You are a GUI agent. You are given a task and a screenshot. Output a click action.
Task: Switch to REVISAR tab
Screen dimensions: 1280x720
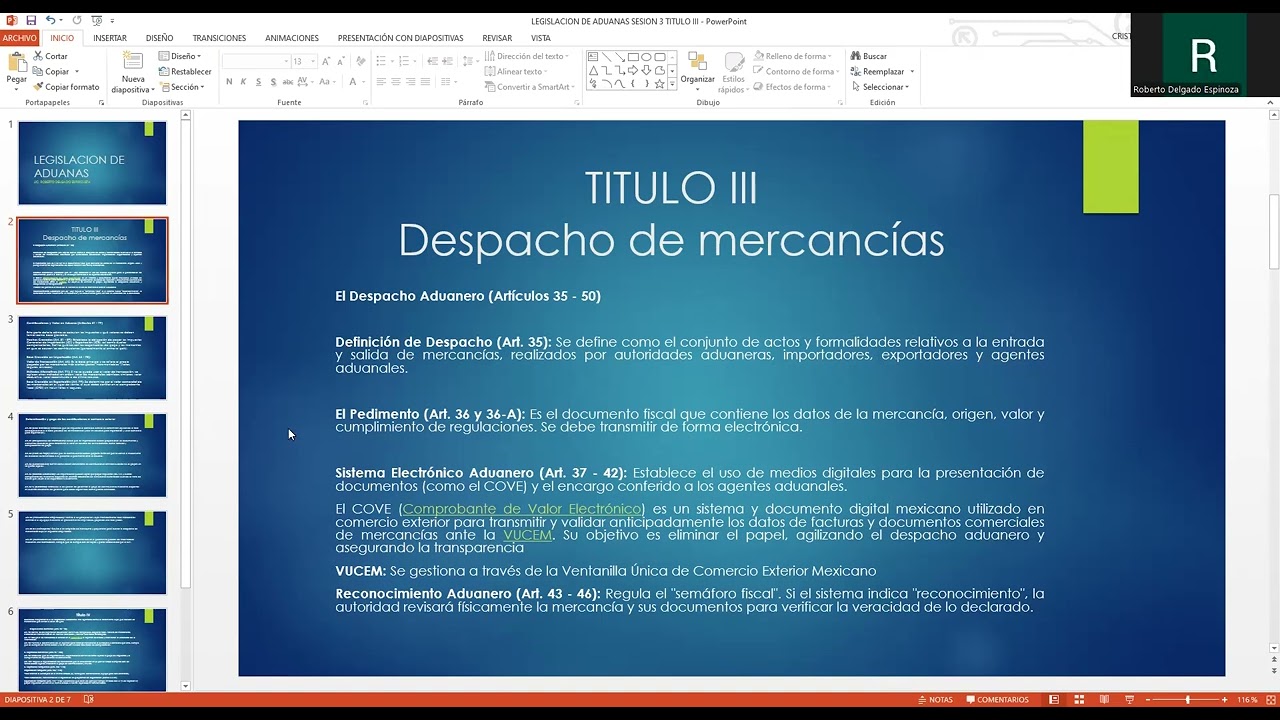(x=497, y=38)
